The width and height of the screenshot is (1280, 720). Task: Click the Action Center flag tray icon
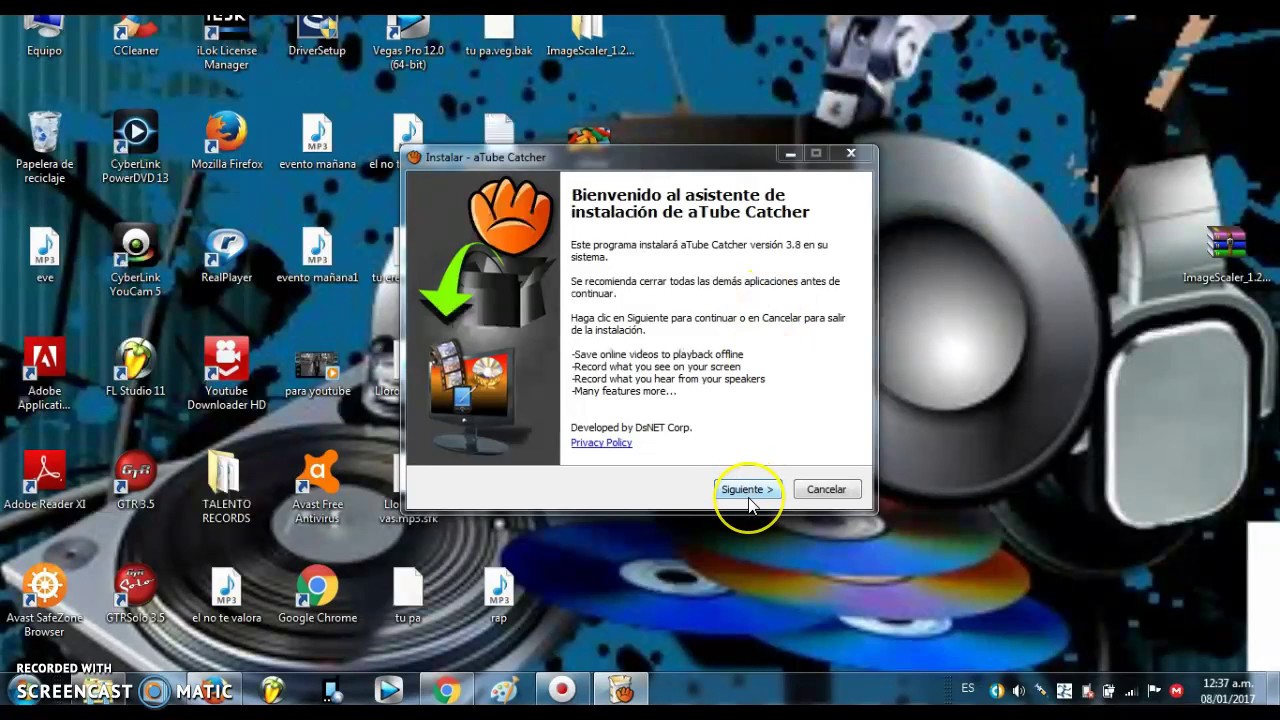click(x=1154, y=690)
